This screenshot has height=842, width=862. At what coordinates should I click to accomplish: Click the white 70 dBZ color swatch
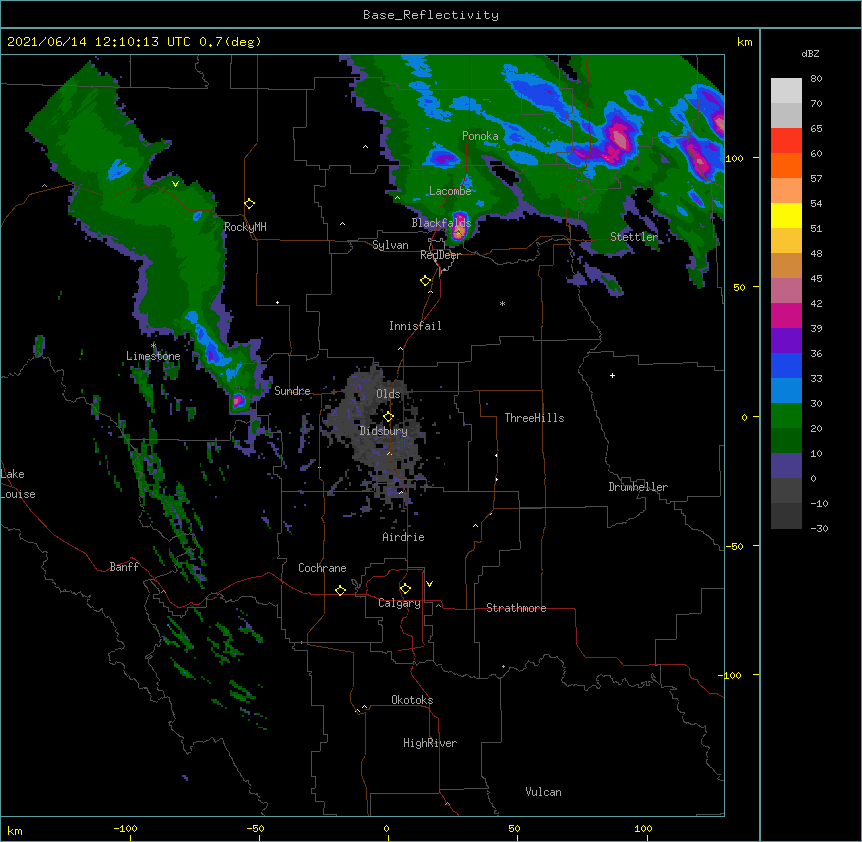[786, 91]
